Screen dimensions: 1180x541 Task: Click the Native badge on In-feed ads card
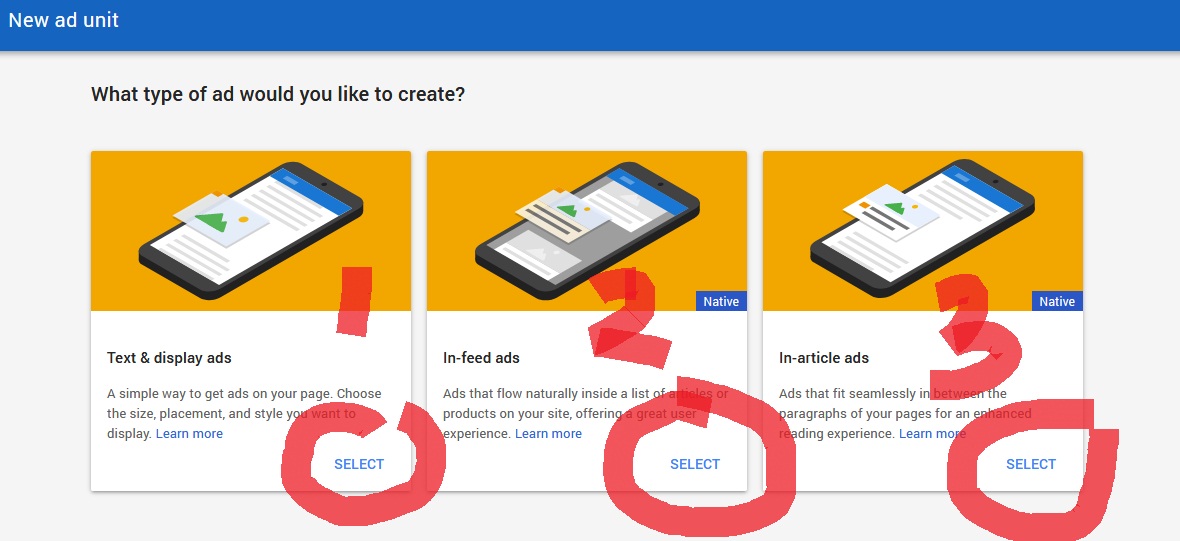pyautogui.click(x=721, y=302)
